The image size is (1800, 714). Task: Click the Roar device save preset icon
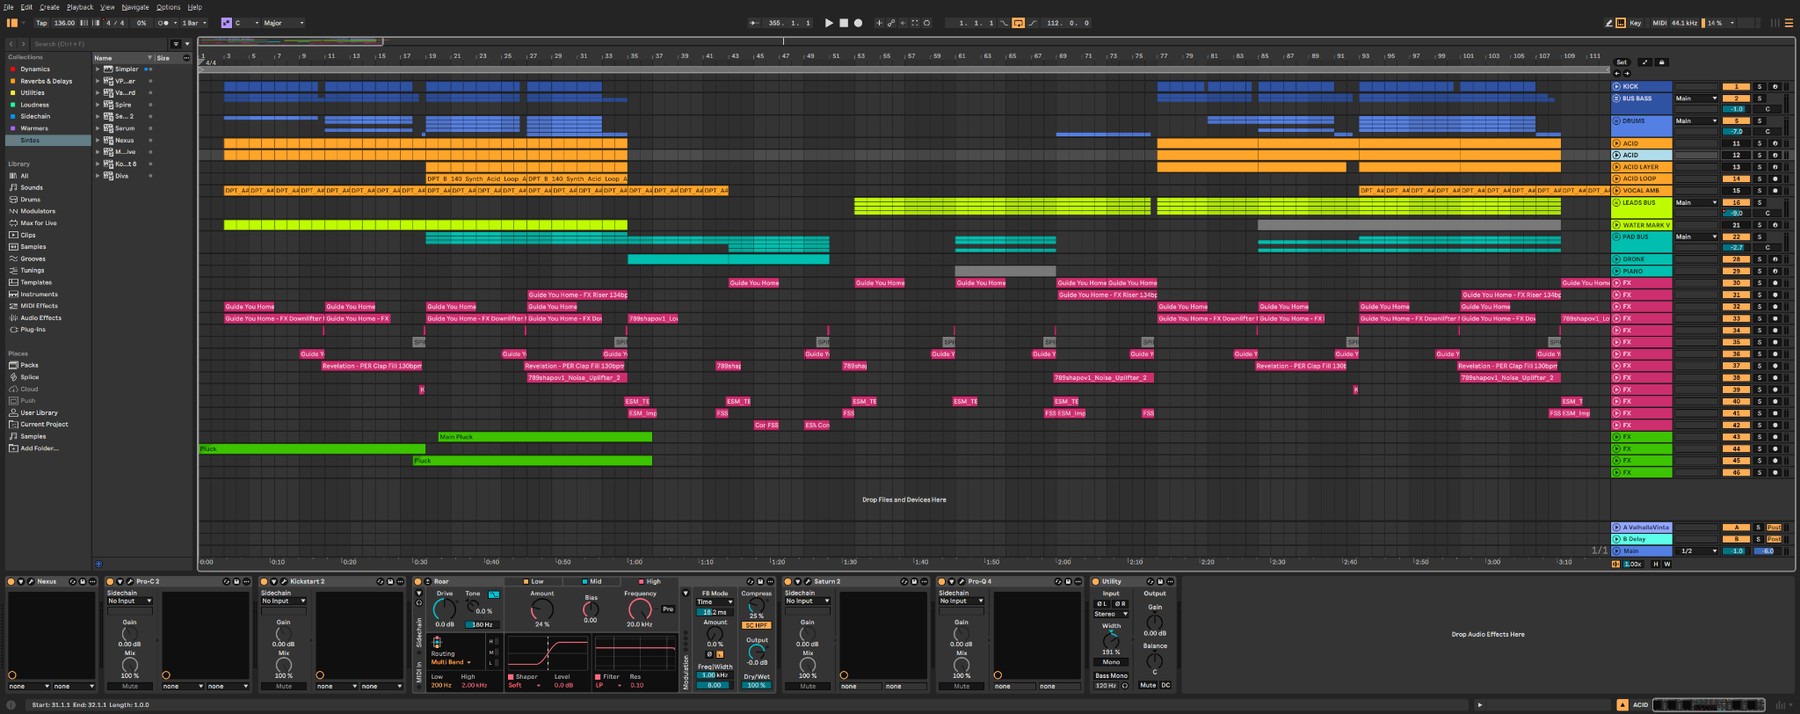(760, 581)
